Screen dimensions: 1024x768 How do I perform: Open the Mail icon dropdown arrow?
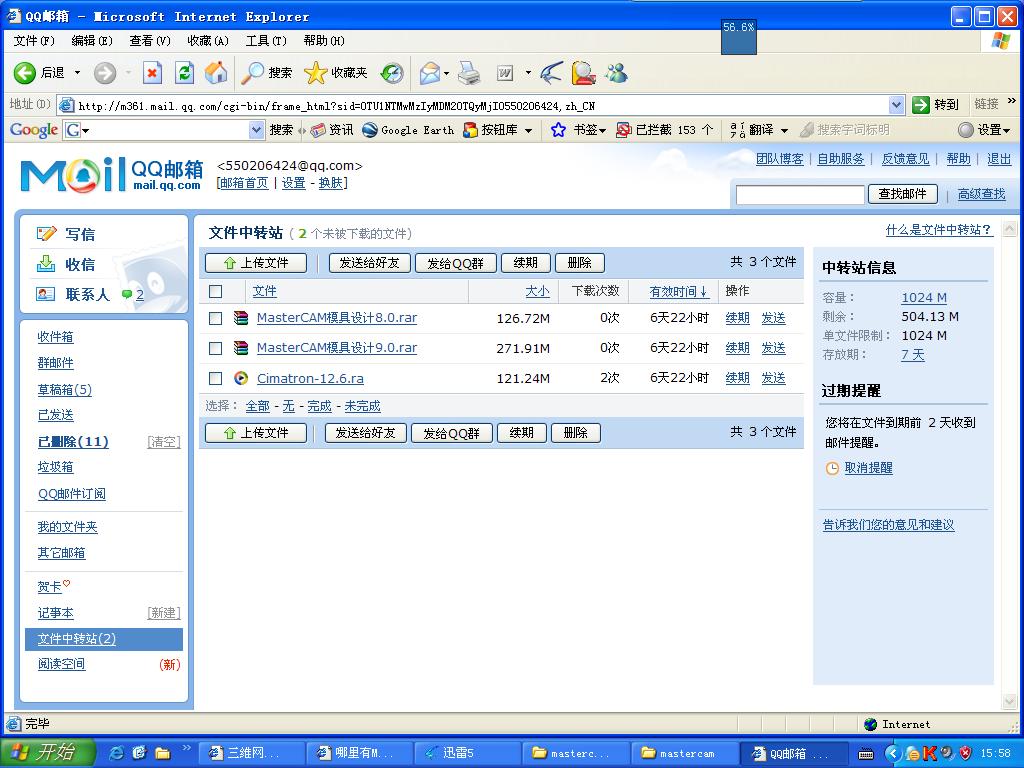pos(446,72)
